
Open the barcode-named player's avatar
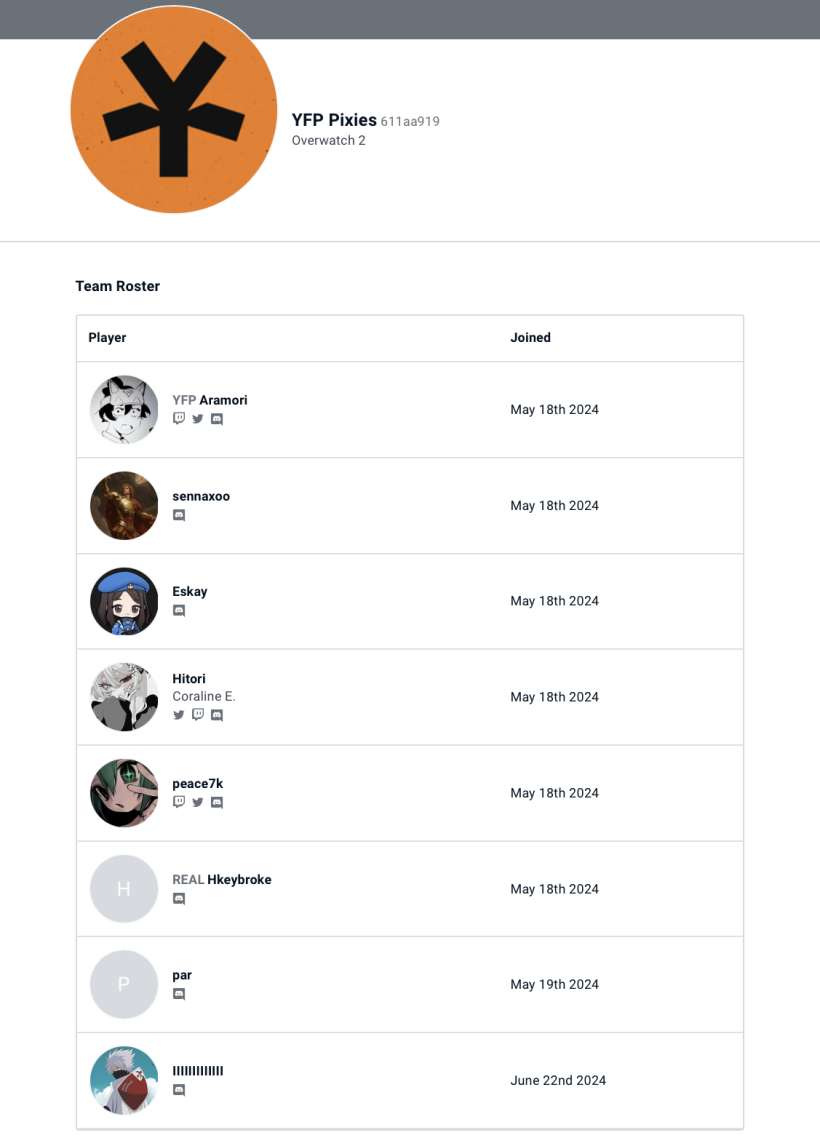click(x=124, y=1080)
